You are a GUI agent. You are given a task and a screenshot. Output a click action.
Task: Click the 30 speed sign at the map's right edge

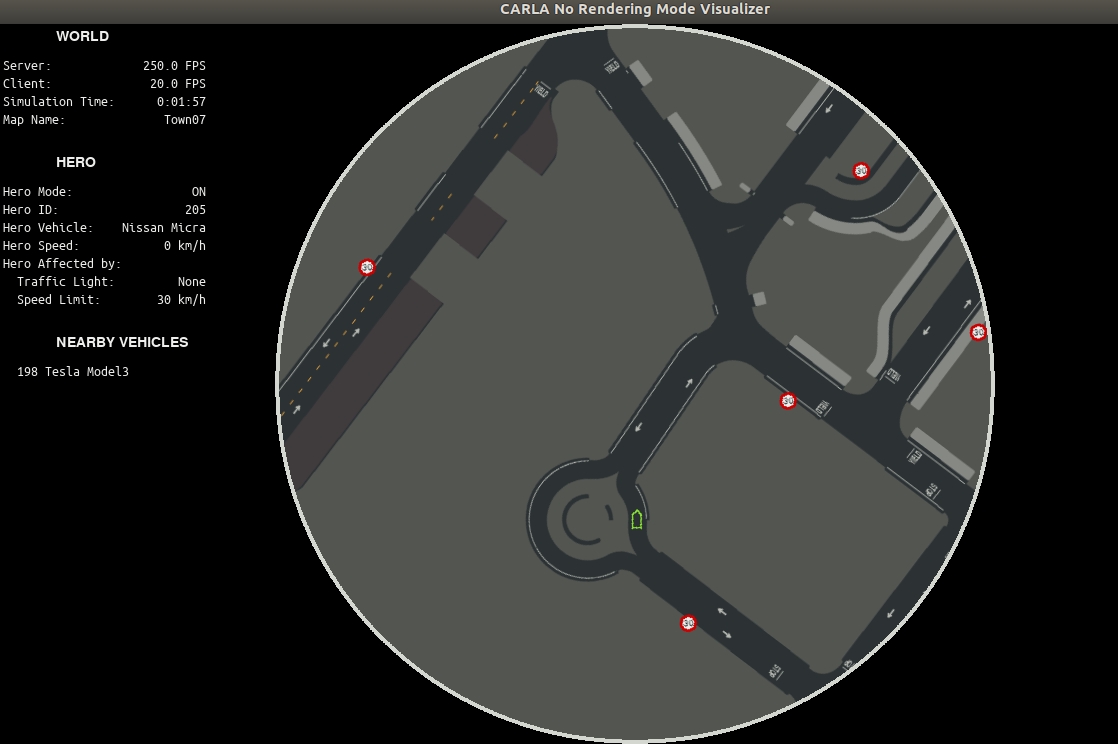(x=978, y=332)
